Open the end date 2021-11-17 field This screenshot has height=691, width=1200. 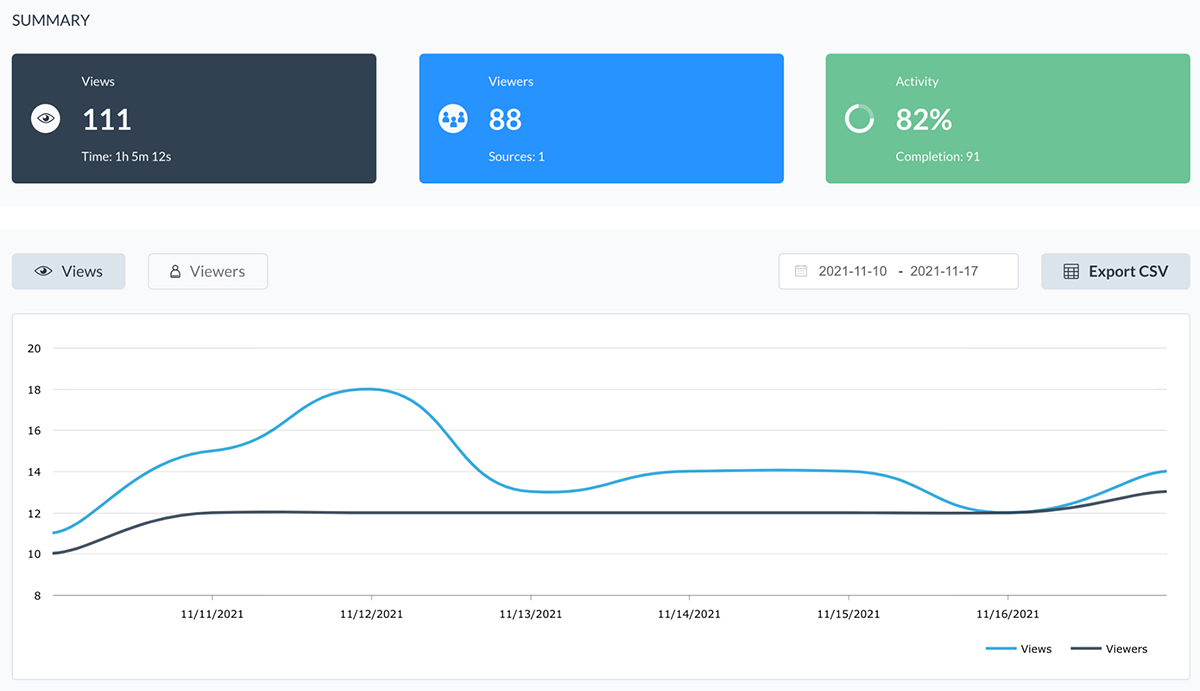[947, 271]
